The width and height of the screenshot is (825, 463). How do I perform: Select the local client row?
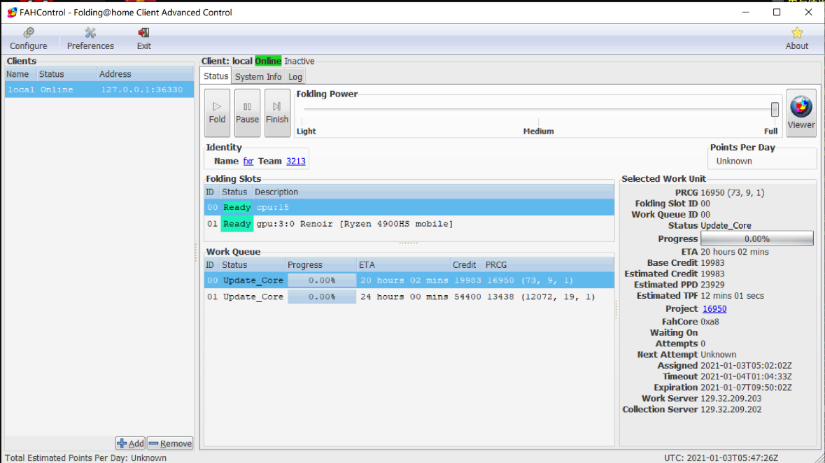tap(99, 89)
